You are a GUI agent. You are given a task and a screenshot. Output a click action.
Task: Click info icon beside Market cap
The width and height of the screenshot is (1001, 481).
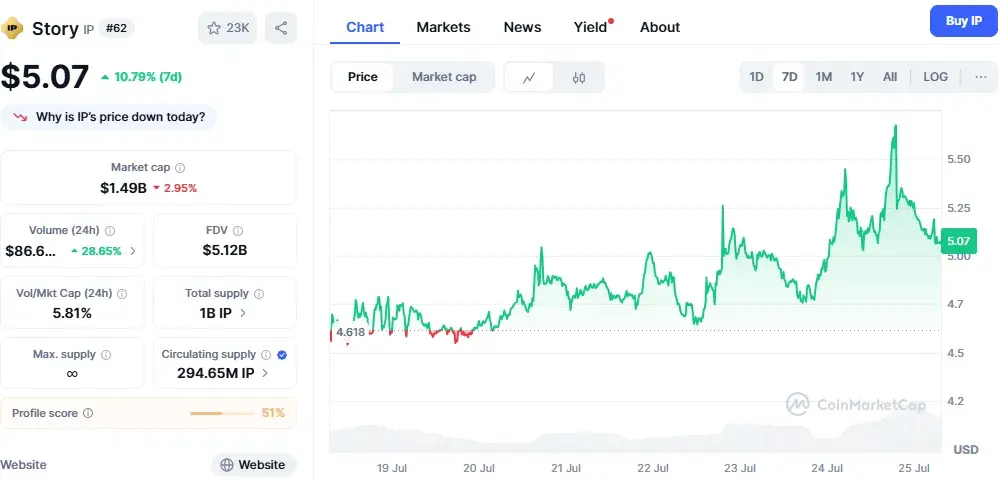(180, 167)
